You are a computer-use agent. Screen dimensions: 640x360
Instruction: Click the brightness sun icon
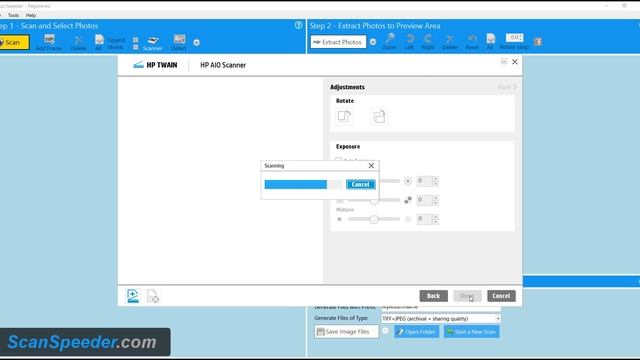(408, 181)
